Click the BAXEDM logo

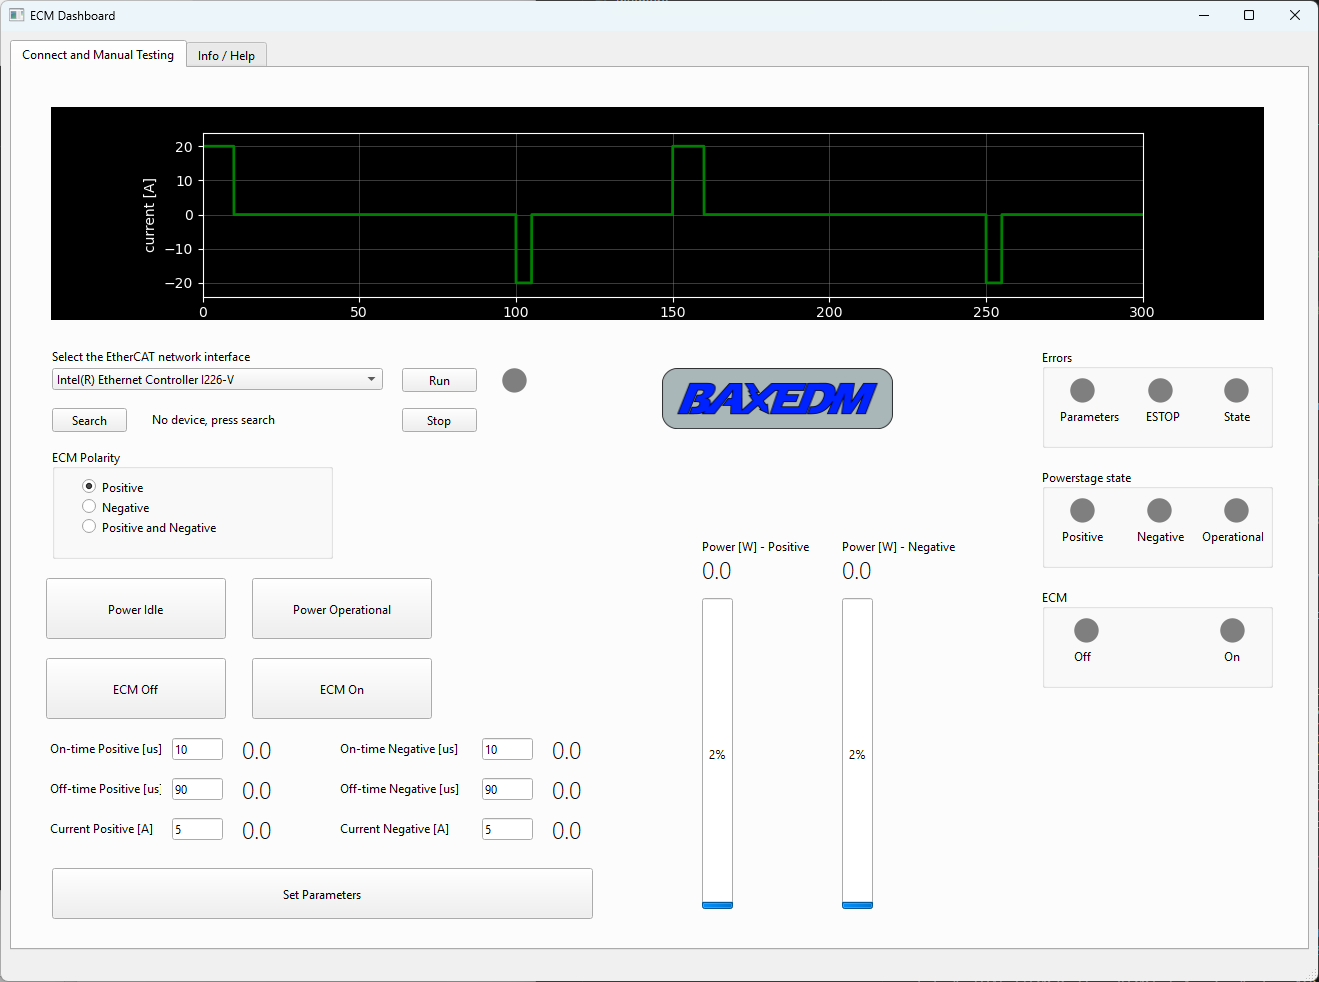pyautogui.click(x=777, y=398)
